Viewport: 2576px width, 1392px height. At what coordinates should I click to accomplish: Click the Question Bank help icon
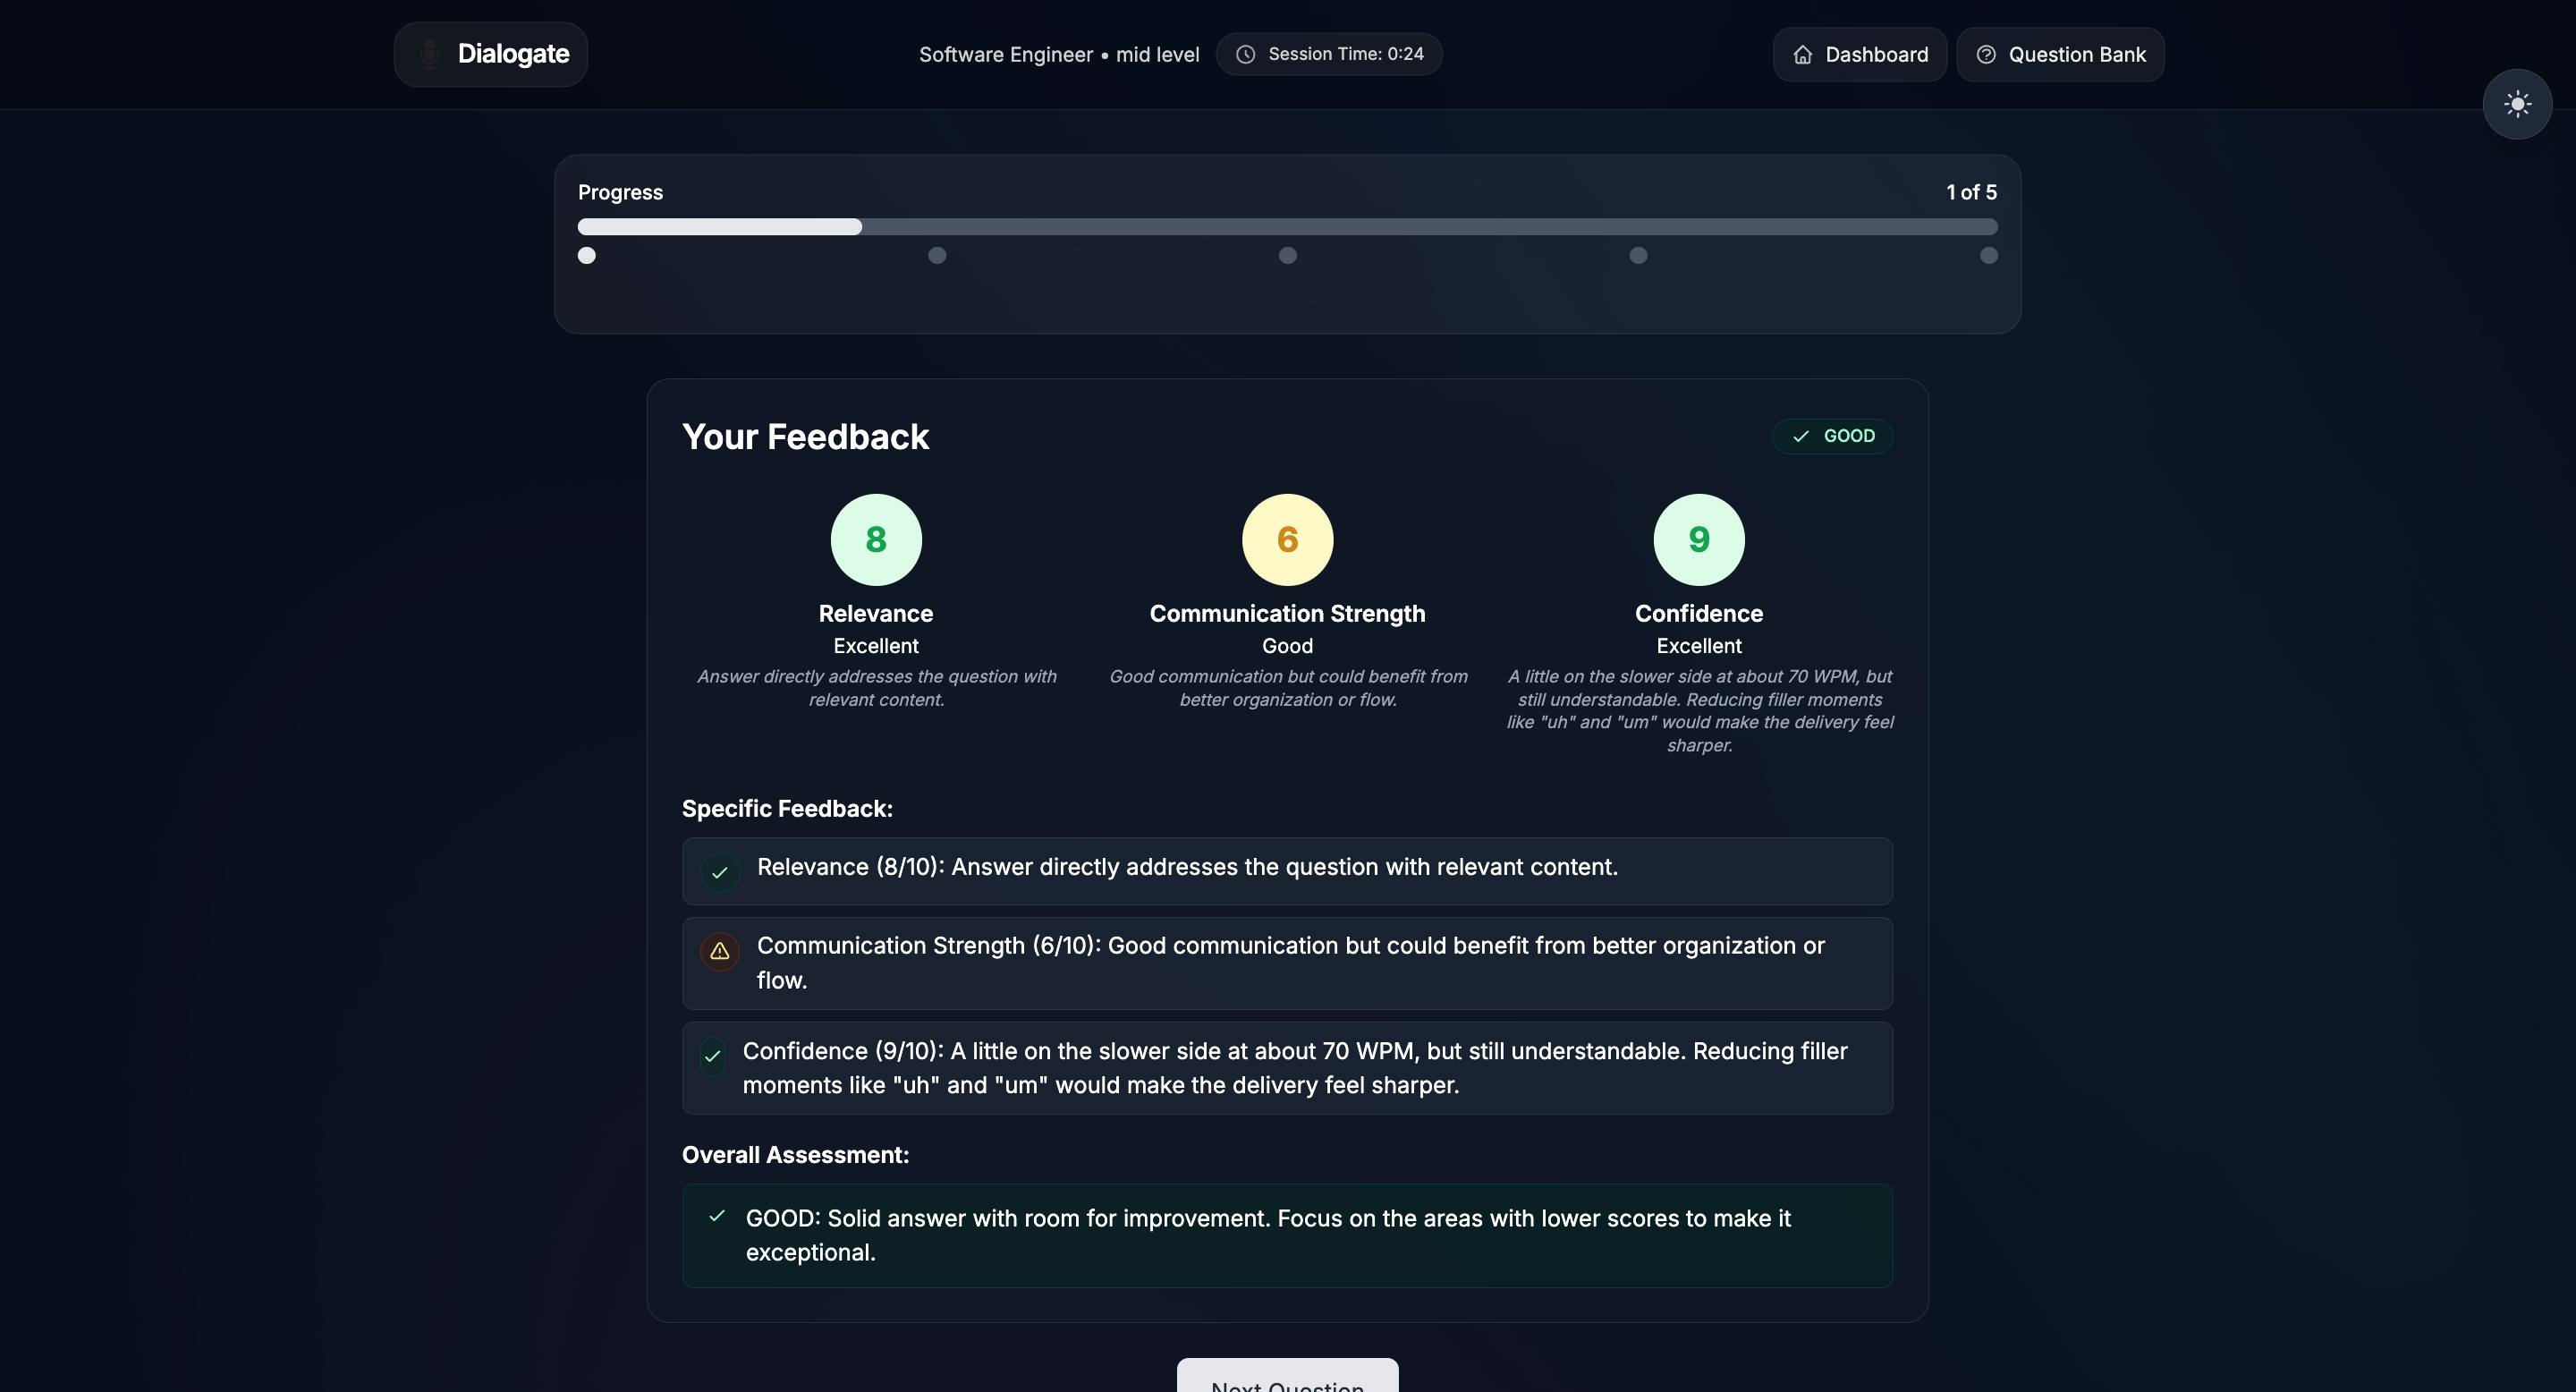point(1986,55)
